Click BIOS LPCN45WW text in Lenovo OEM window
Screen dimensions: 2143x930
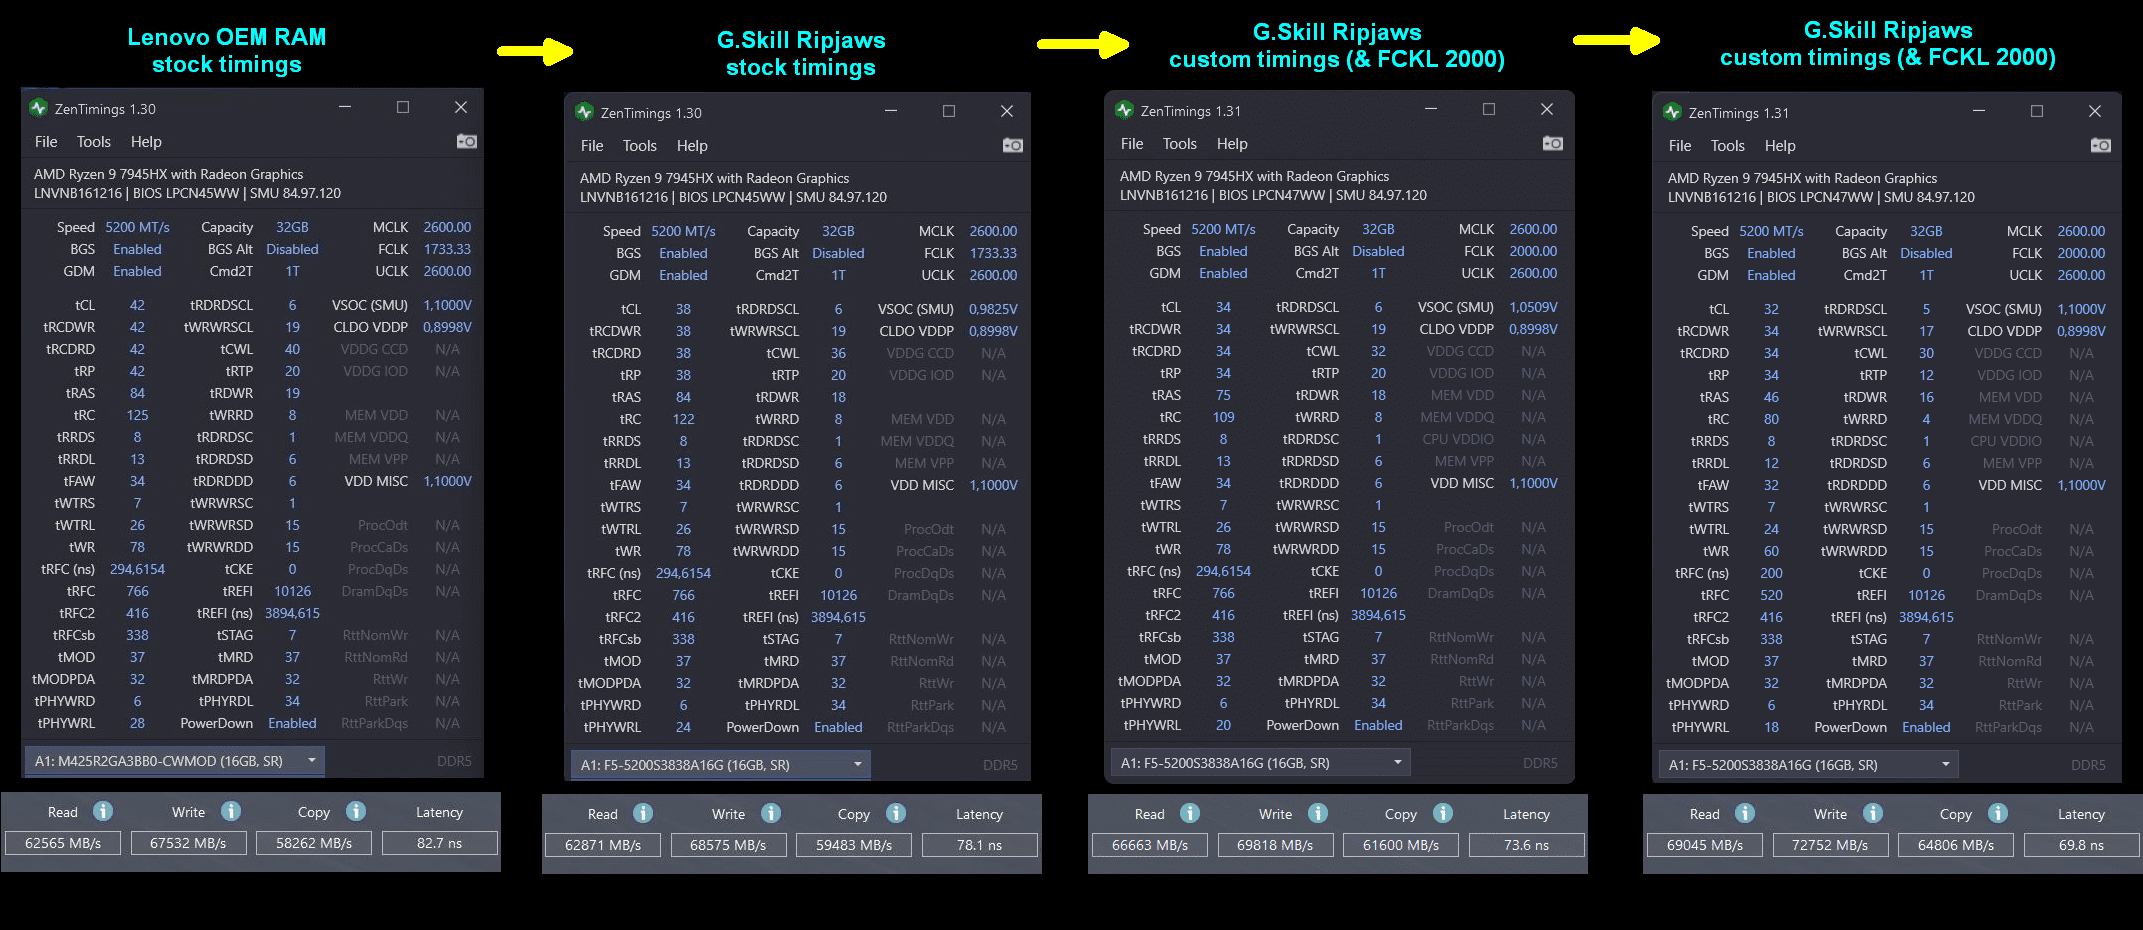185,193
